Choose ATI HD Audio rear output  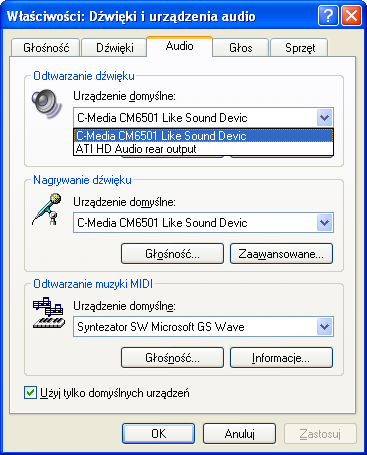pos(203,149)
